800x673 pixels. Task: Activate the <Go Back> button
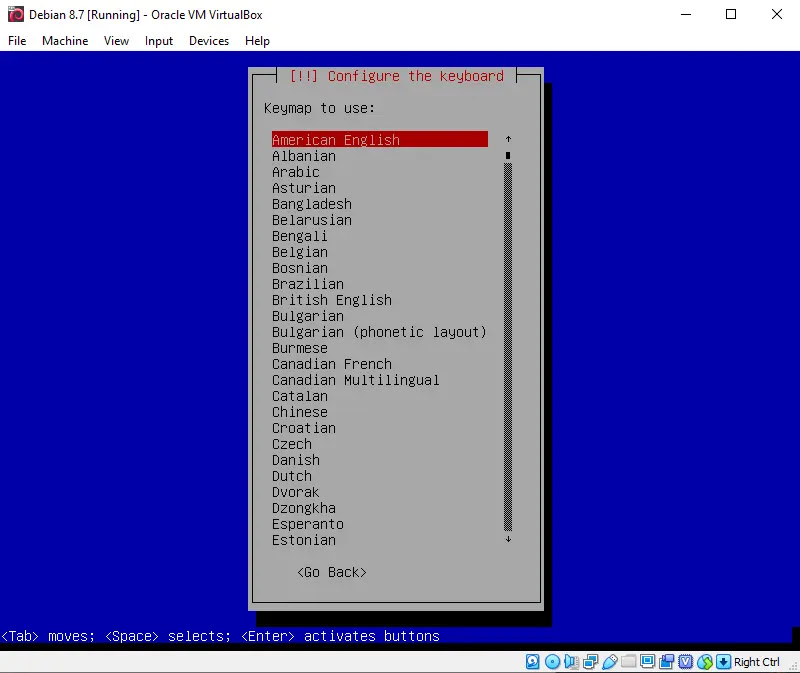point(332,572)
